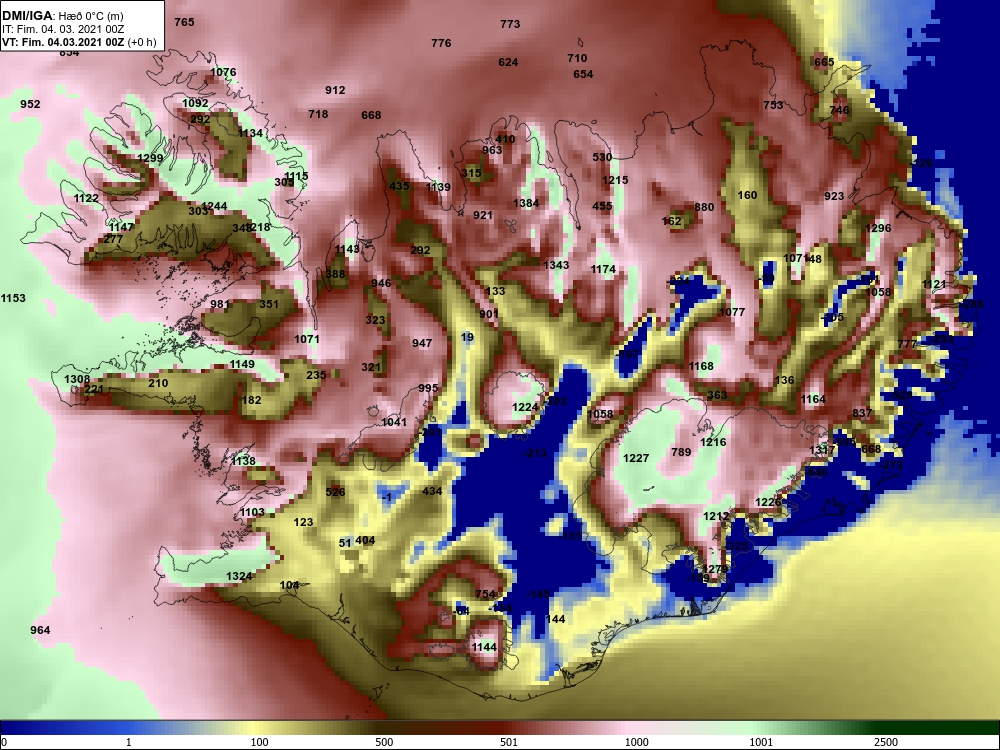1000x750 pixels.
Task: Pick the map value 952
Action: pyautogui.click(x=30, y=104)
